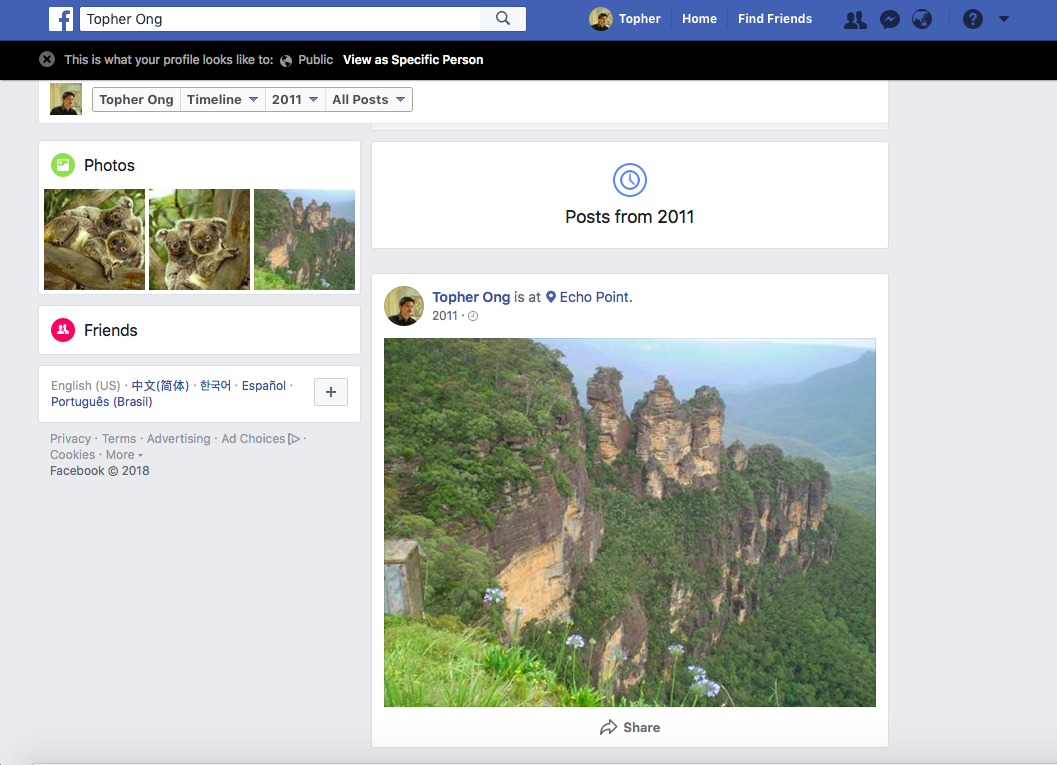Image resolution: width=1057 pixels, height=765 pixels.
Task: Click the Facebook logo icon
Action: pyautogui.click(x=61, y=19)
